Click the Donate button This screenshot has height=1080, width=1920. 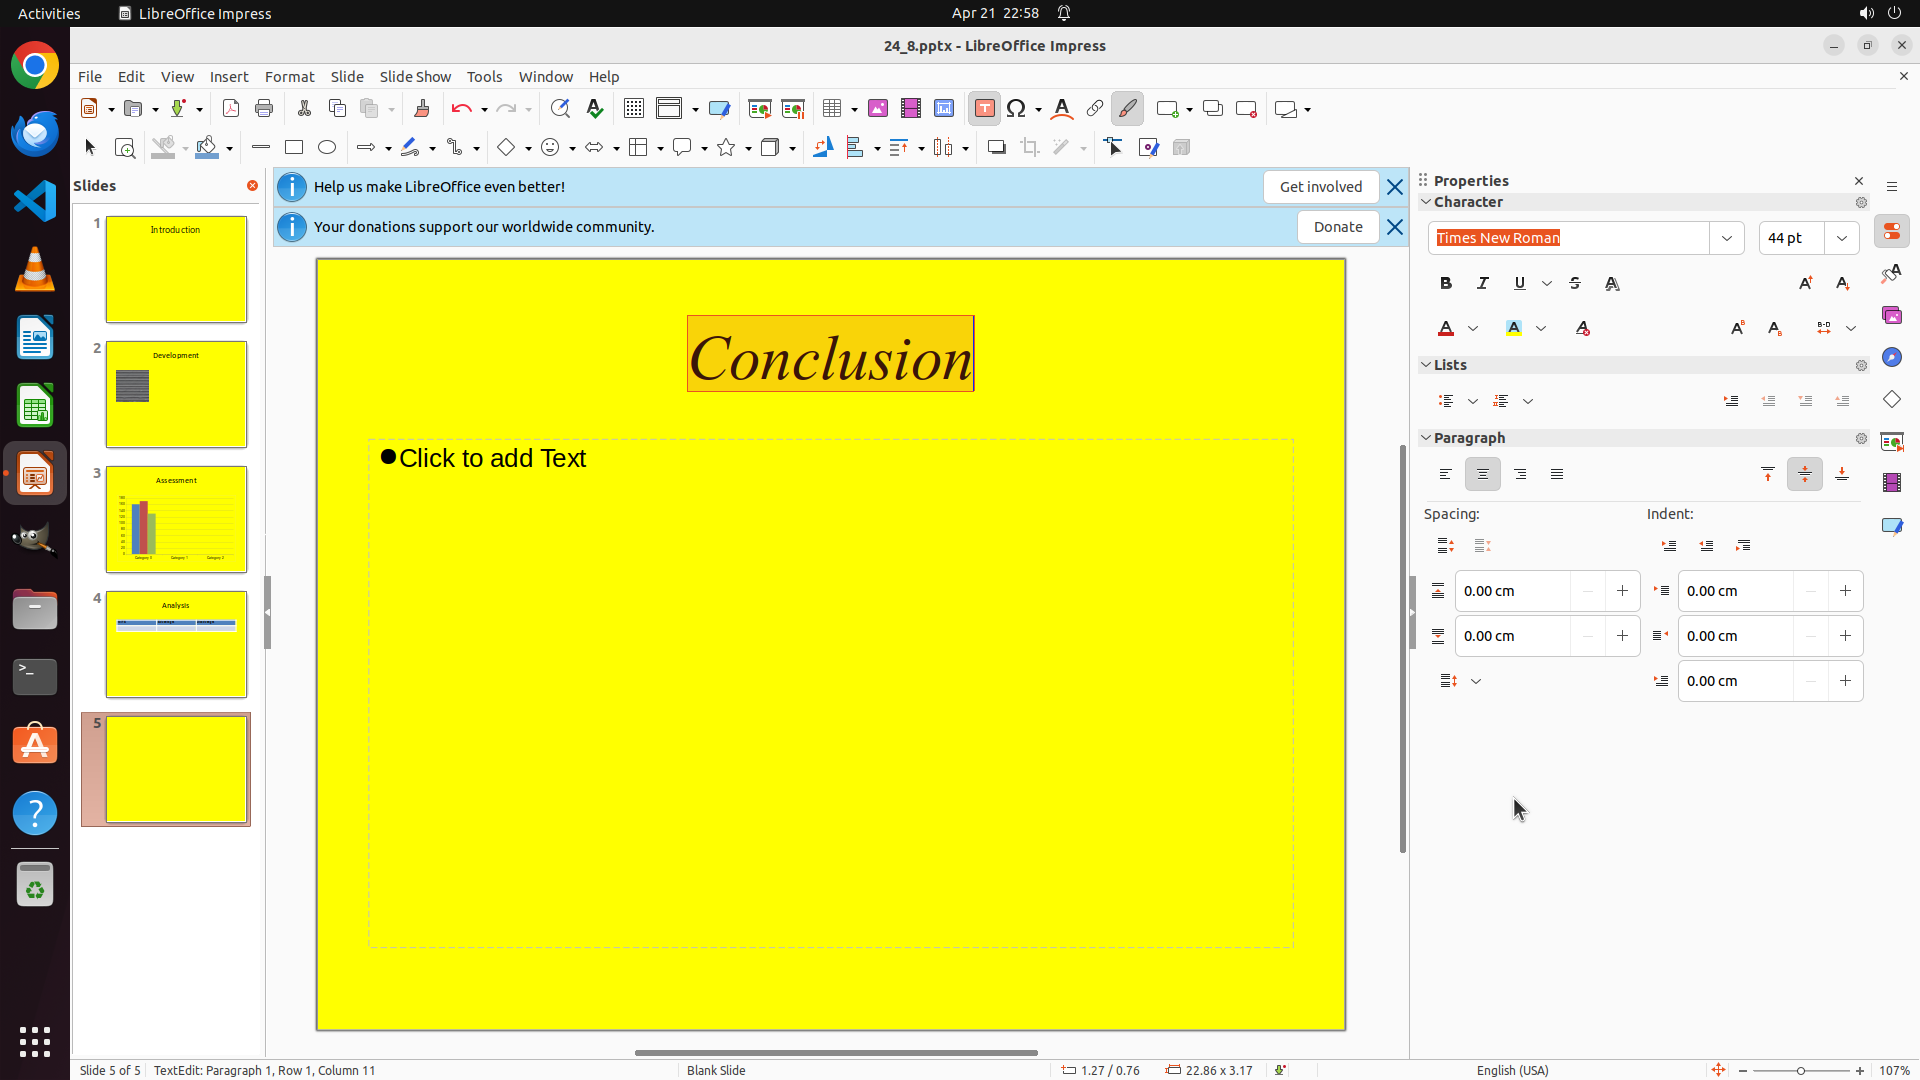(x=1338, y=227)
